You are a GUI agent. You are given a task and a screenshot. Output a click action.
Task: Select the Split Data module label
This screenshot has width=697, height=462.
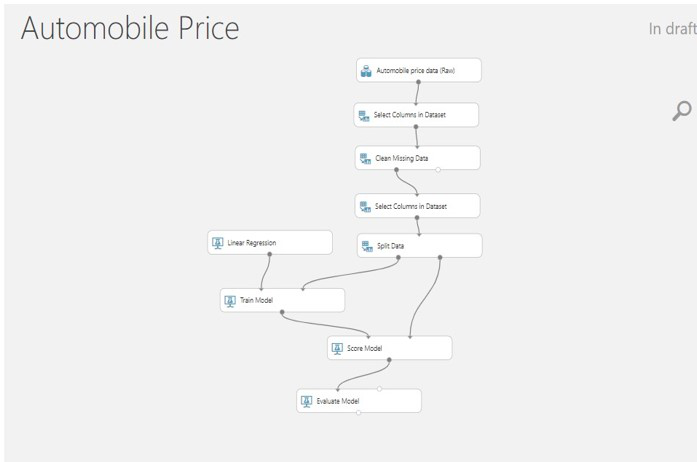coord(391,246)
